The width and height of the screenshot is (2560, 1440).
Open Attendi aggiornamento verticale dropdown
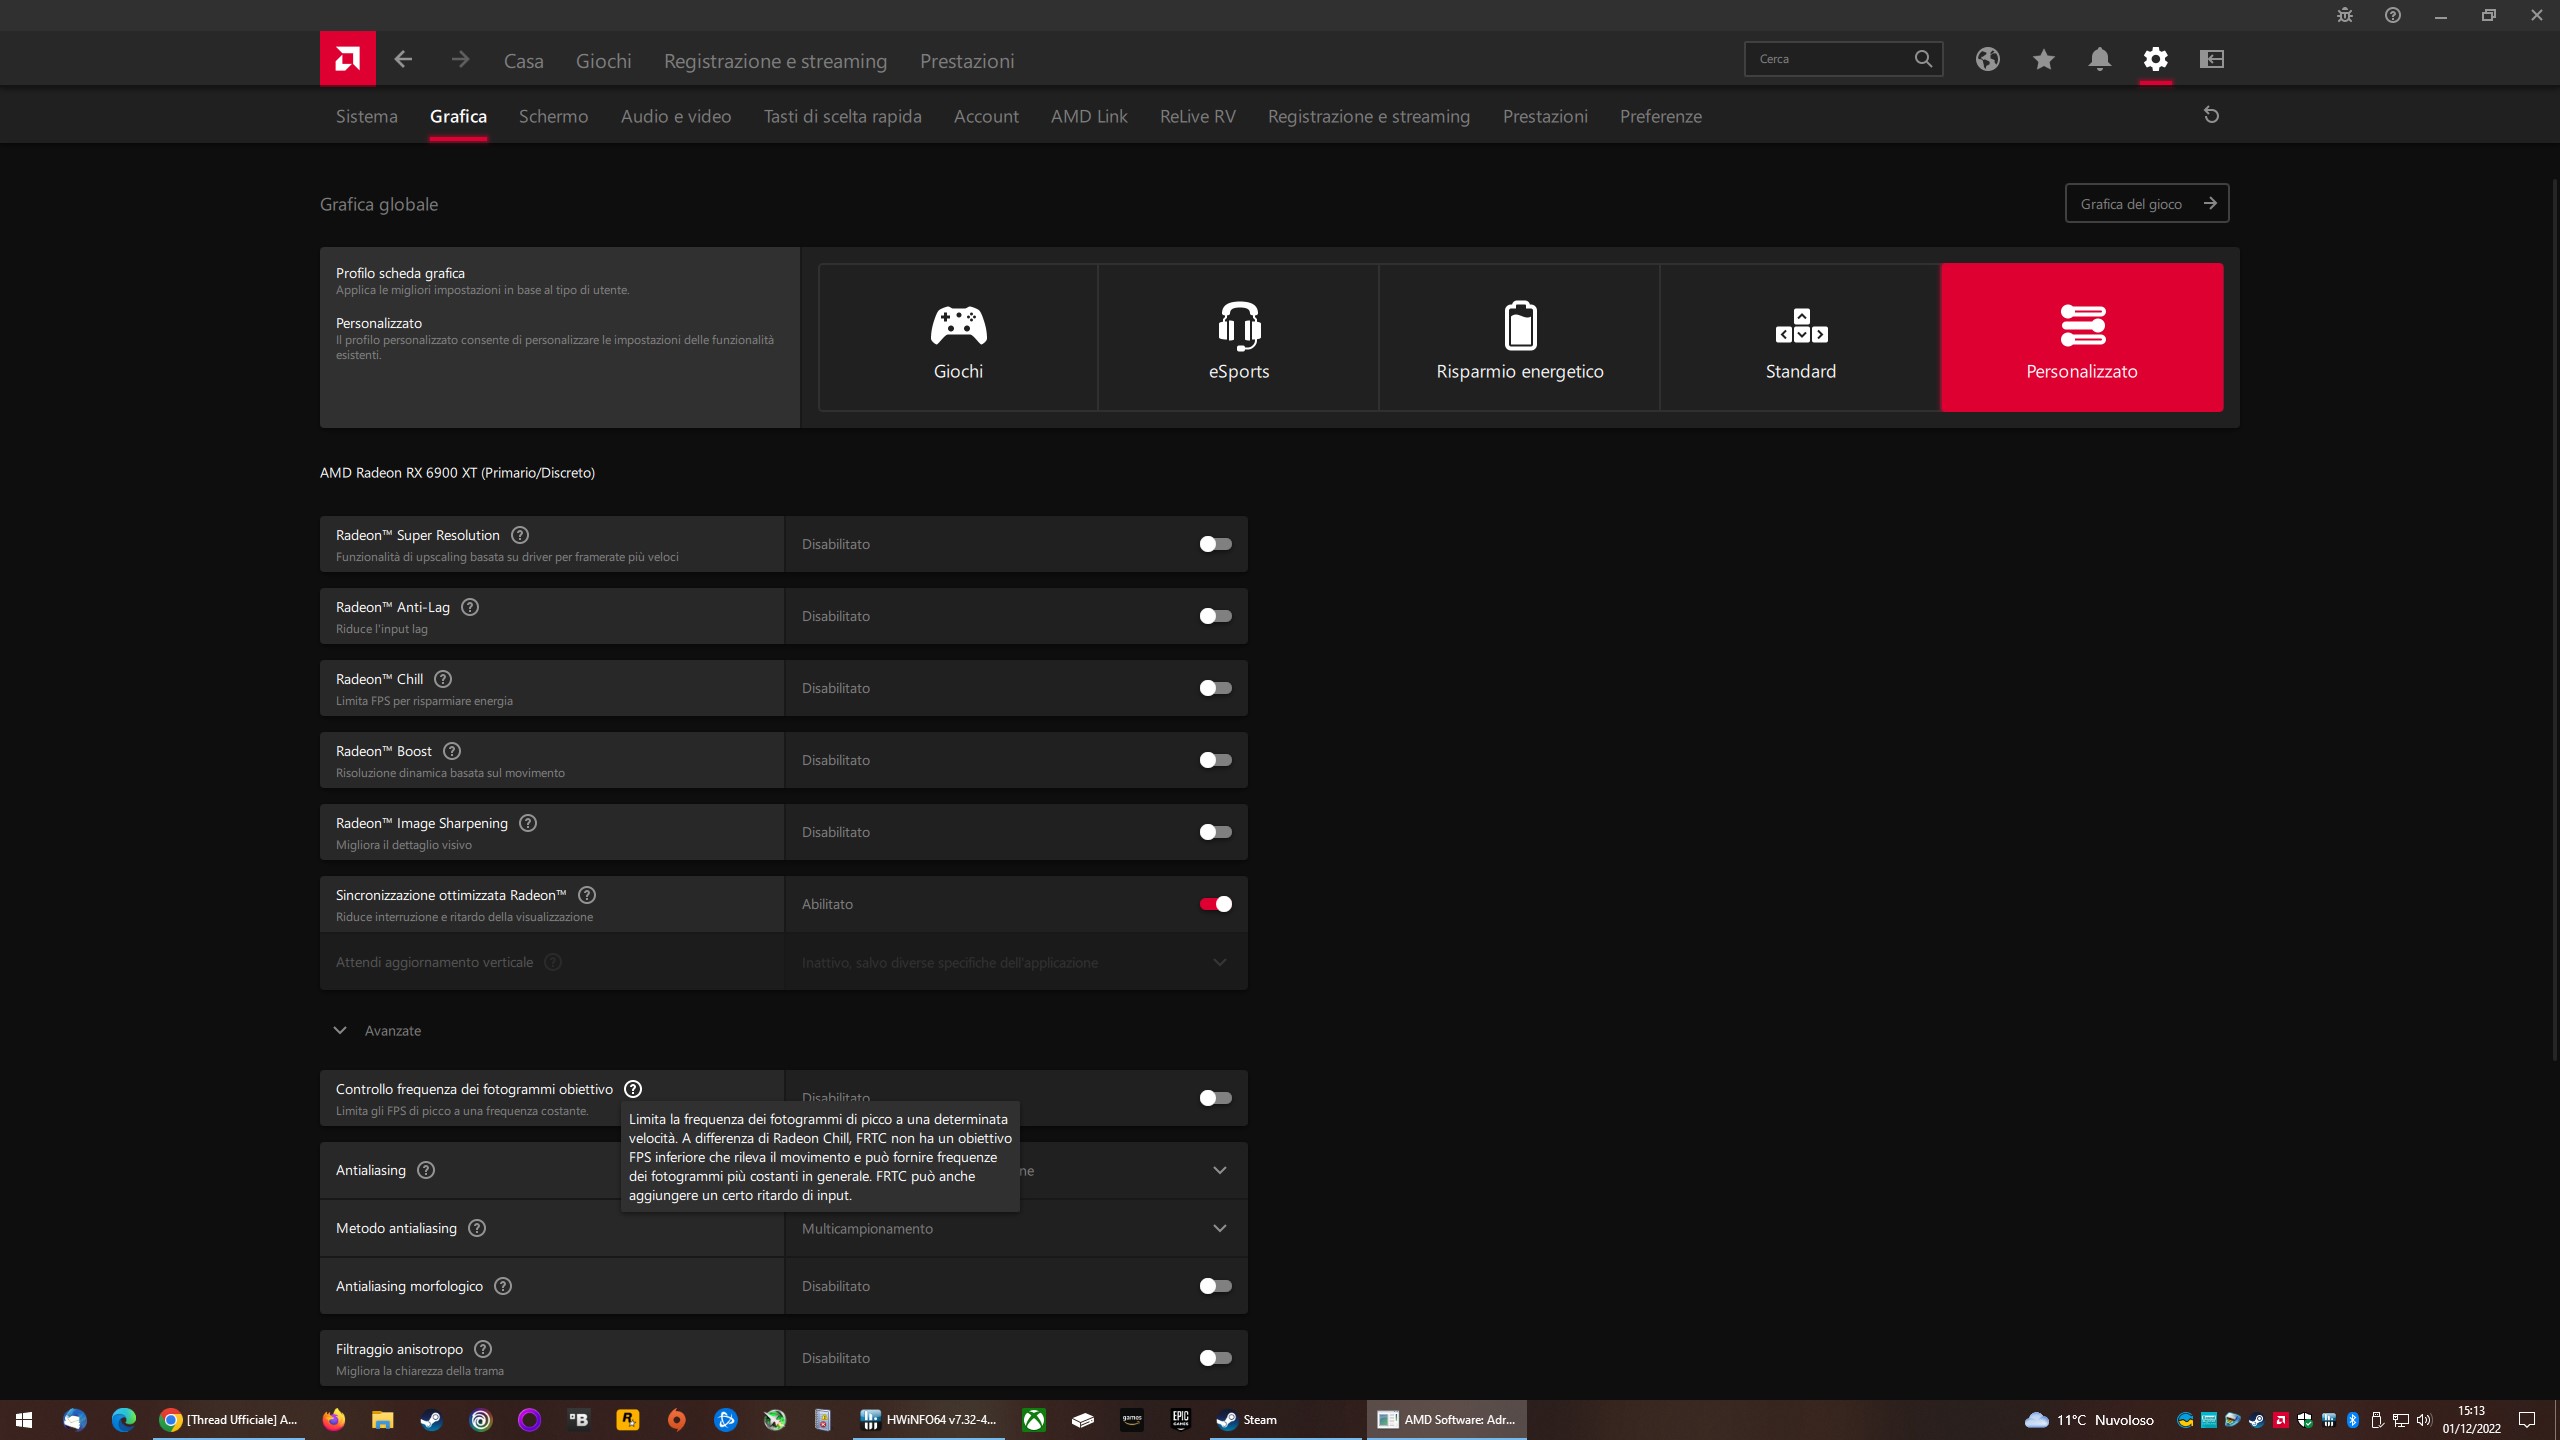click(1016, 962)
